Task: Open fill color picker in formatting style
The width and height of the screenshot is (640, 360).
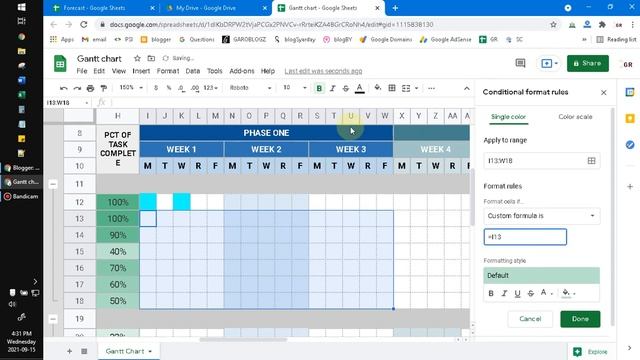Action: (x=568, y=293)
